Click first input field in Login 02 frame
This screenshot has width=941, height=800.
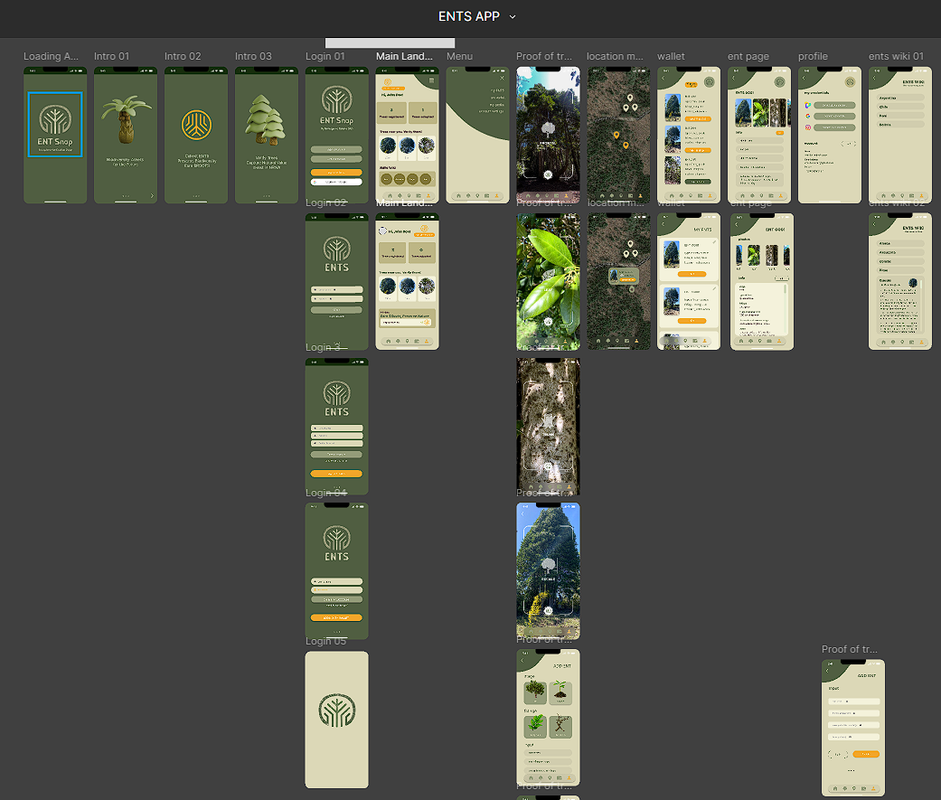point(336,289)
